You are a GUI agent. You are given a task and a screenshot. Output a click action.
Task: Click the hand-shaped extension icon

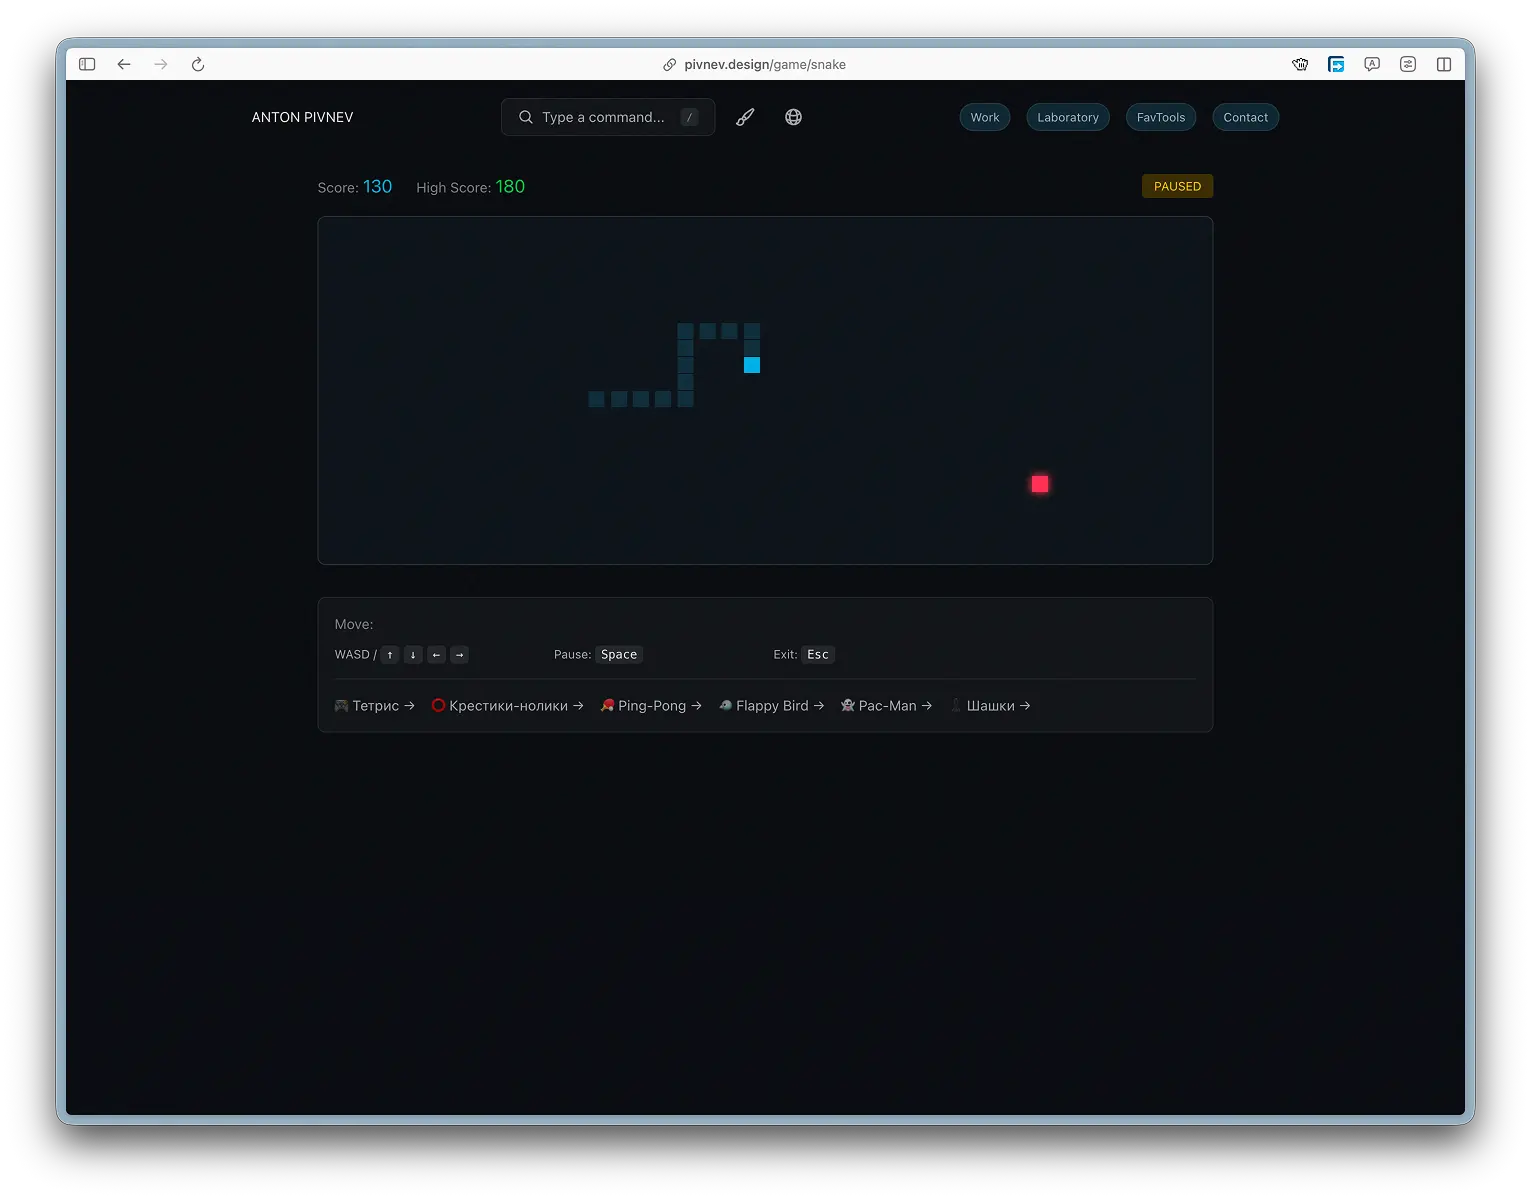point(1300,64)
